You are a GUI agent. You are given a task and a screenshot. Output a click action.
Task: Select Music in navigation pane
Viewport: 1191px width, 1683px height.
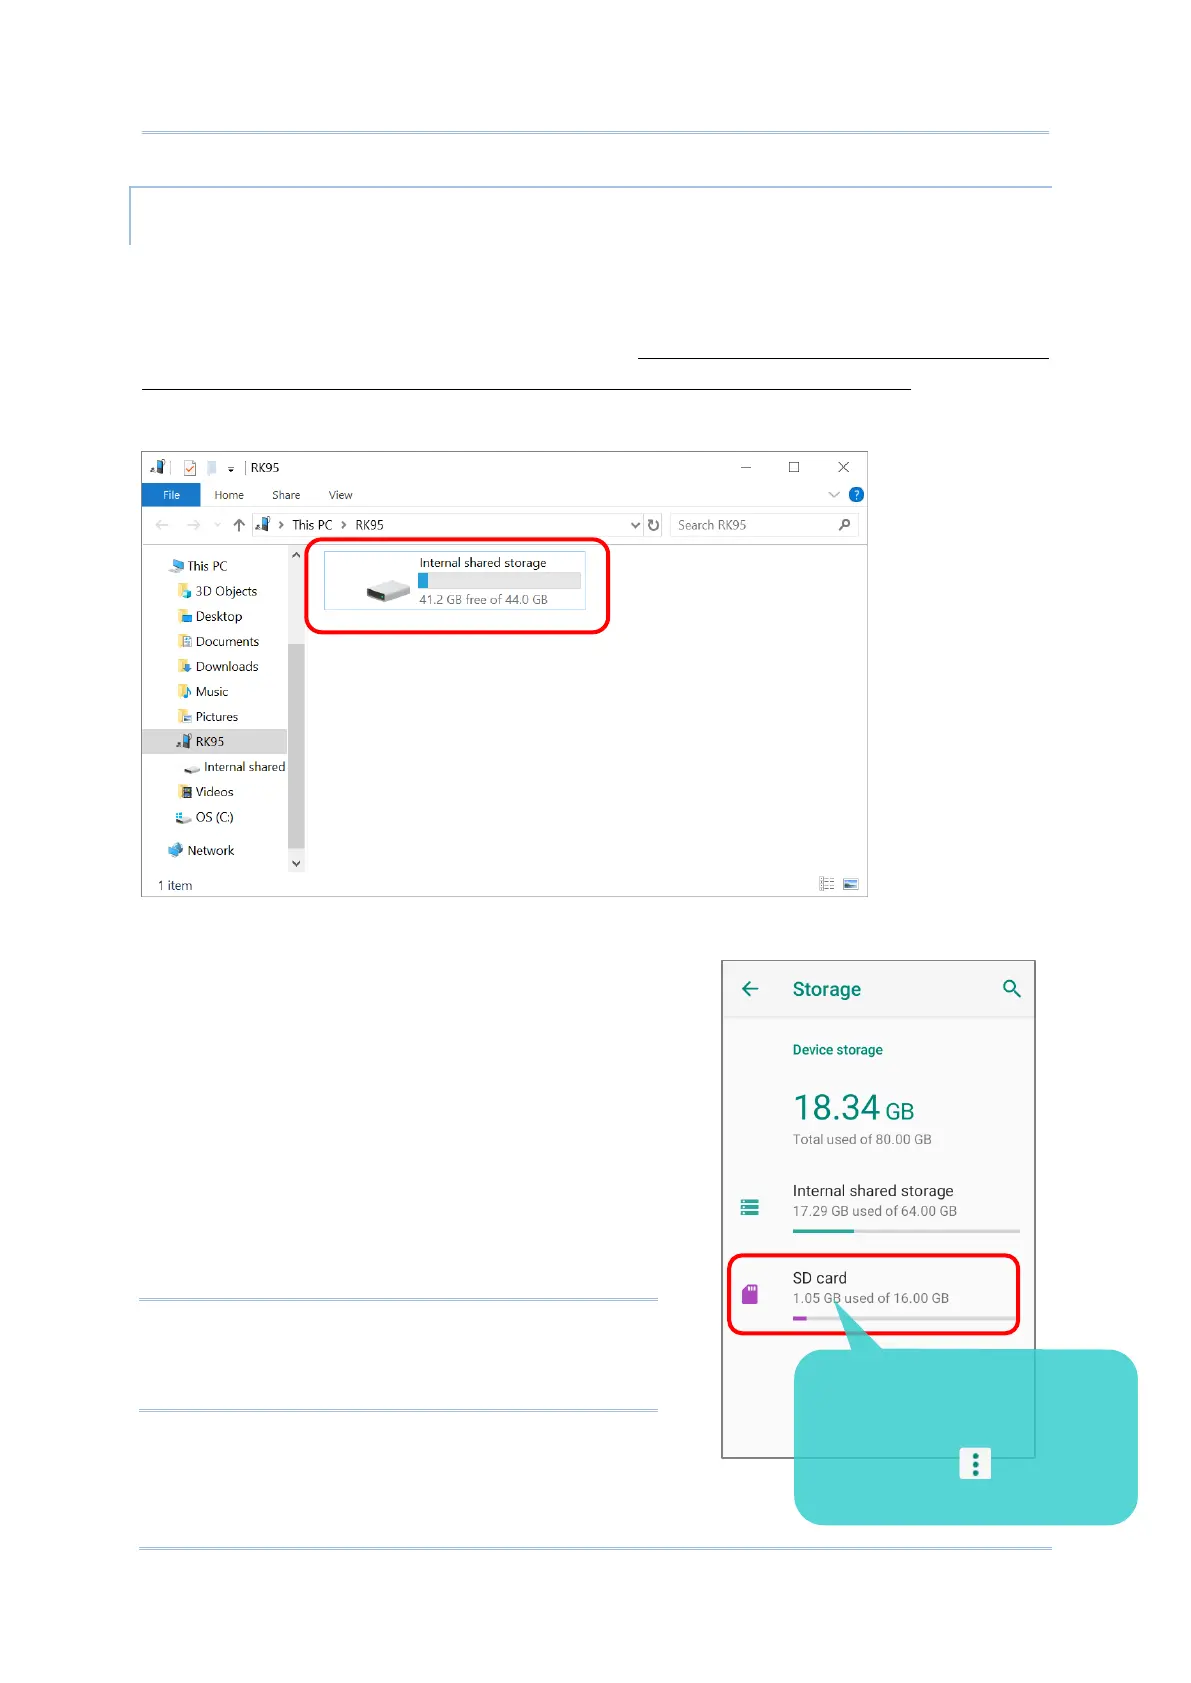click(x=212, y=691)
